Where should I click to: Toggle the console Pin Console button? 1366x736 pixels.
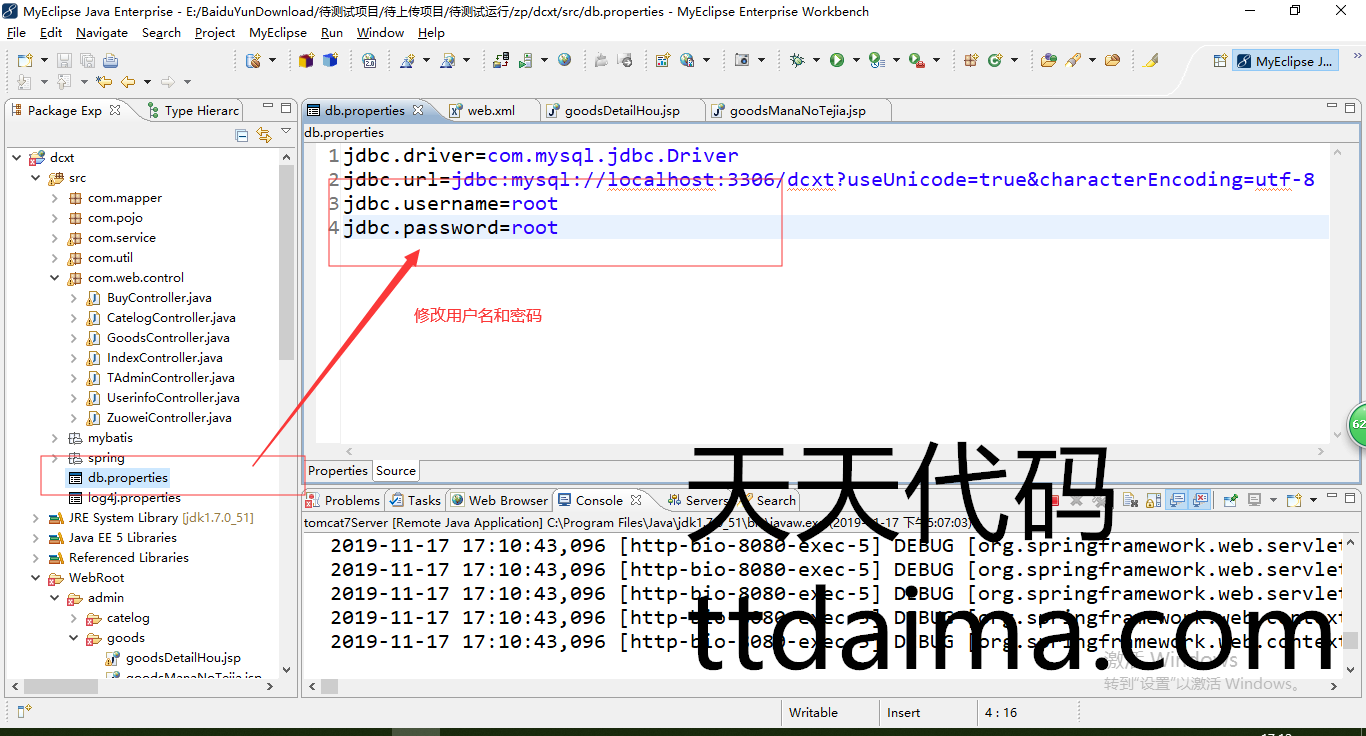click(1231, 500)
